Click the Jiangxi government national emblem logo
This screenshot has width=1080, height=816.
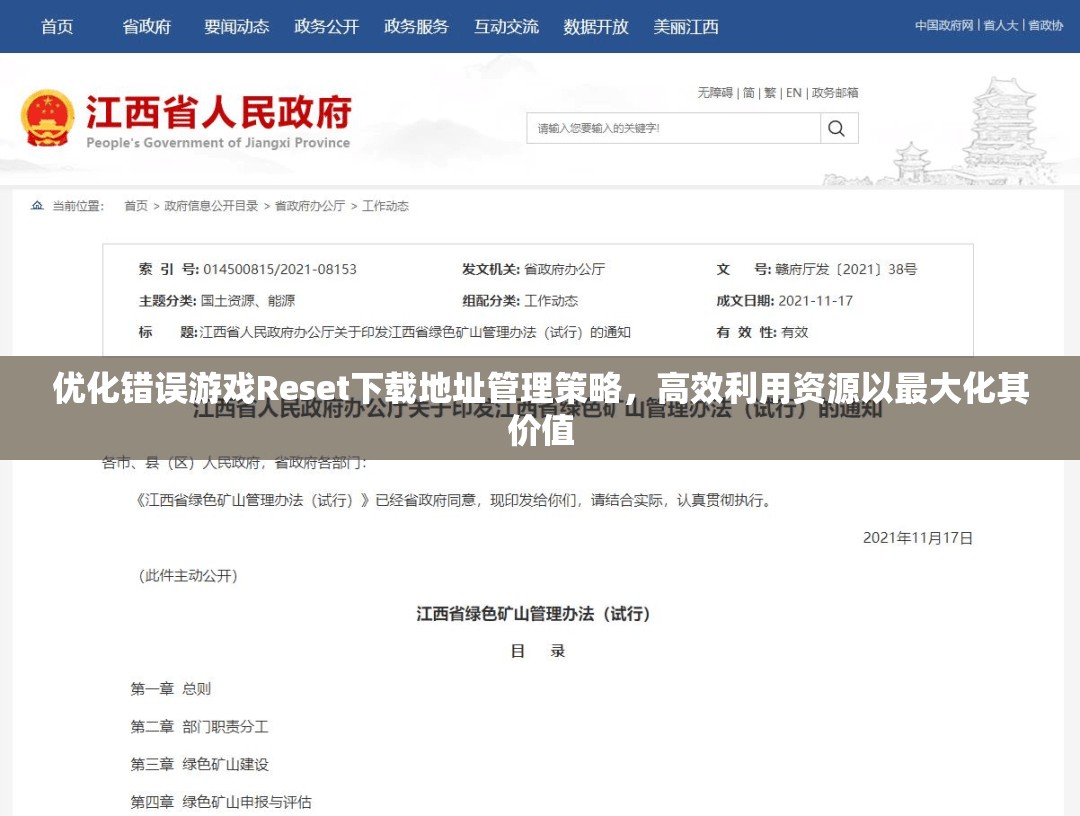(47, 118)
